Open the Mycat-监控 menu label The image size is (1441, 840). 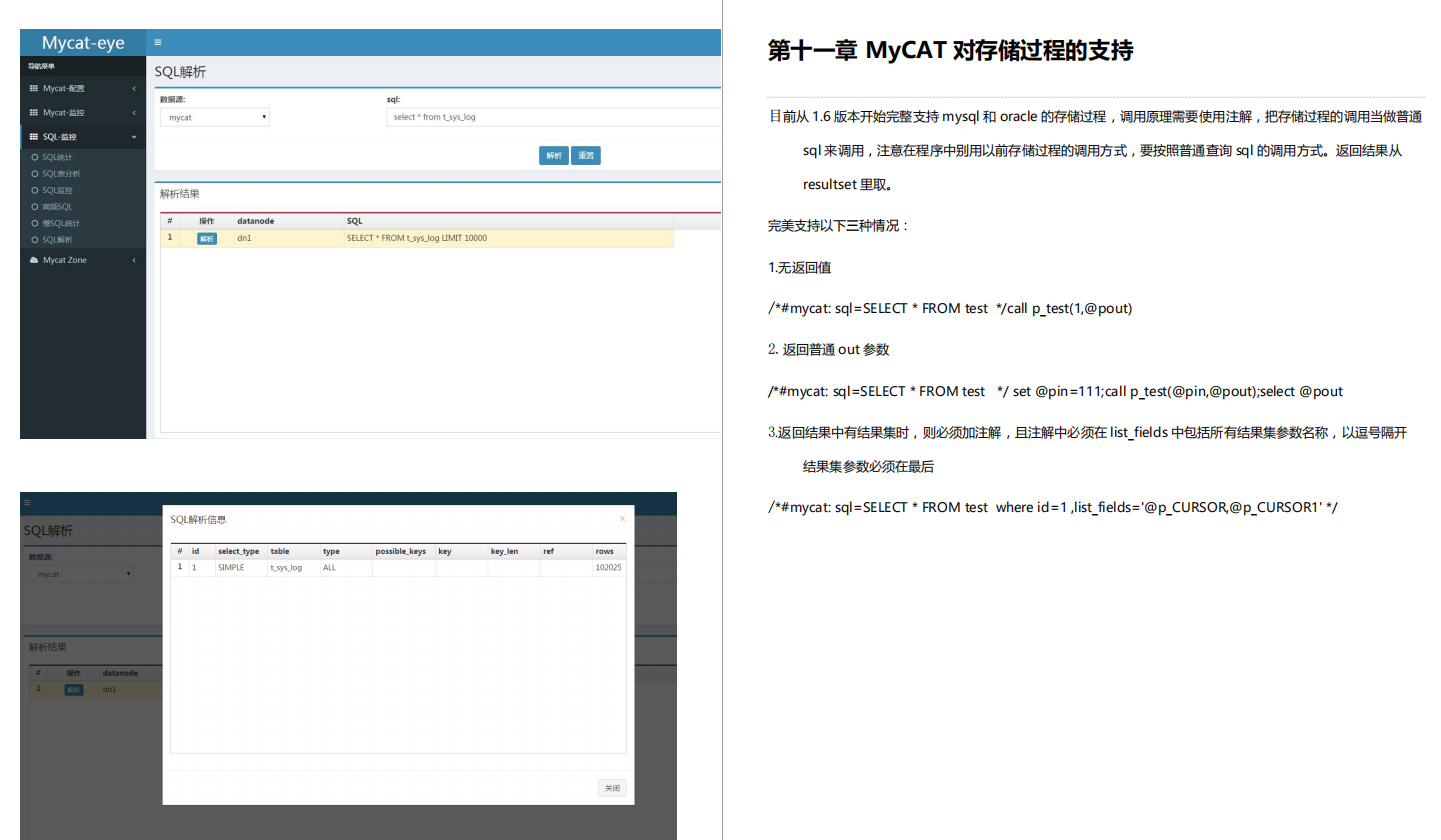point(64,113)
